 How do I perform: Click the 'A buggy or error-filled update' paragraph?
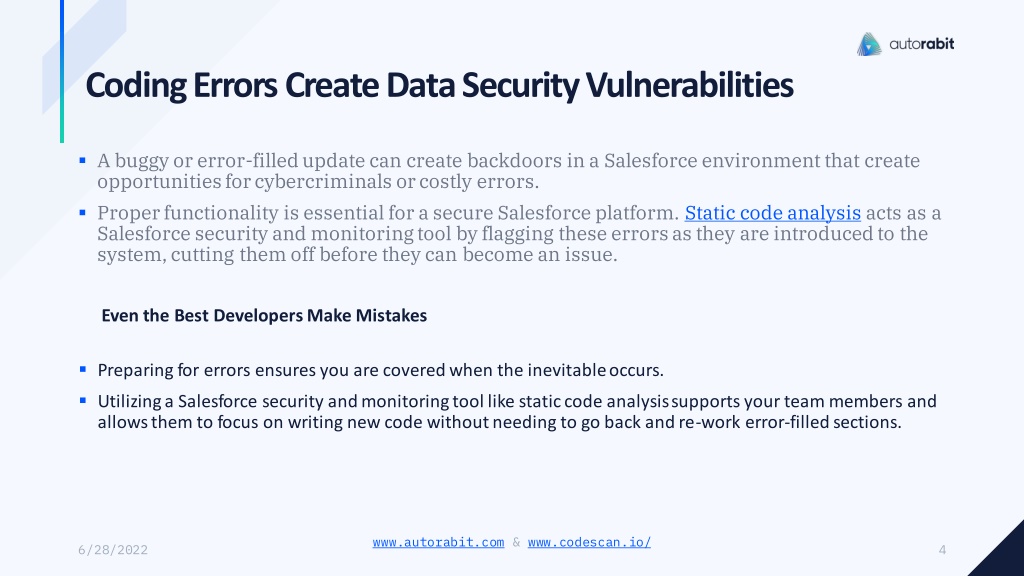pos(508,171)
